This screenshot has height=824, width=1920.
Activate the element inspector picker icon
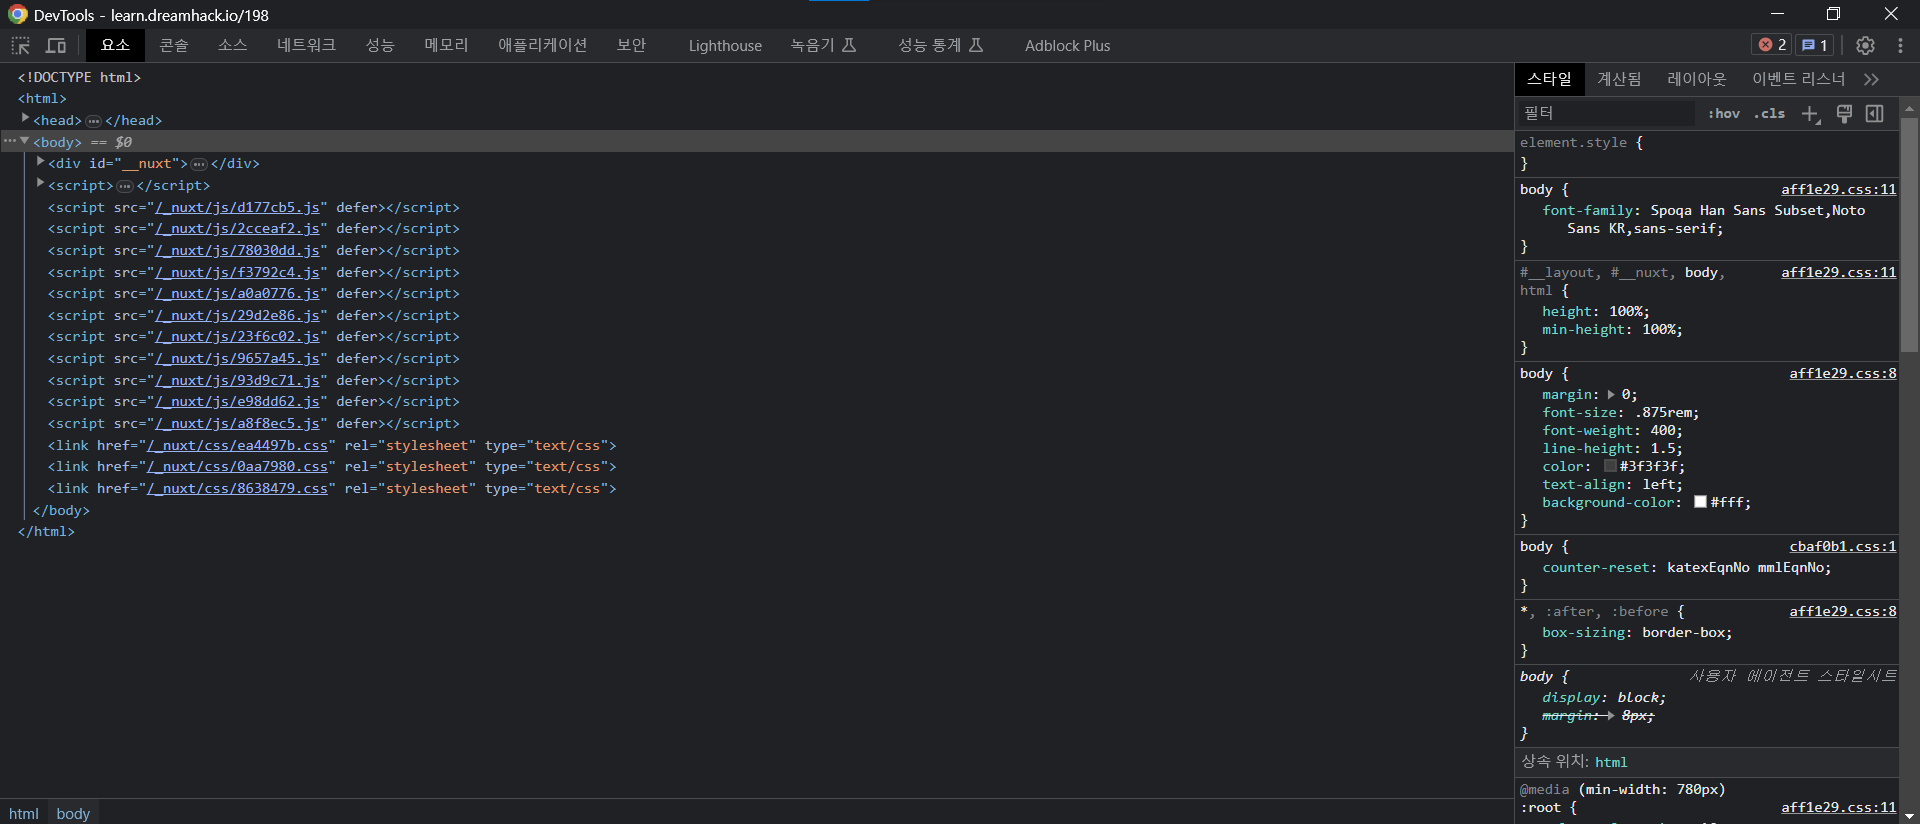(20, 46)
